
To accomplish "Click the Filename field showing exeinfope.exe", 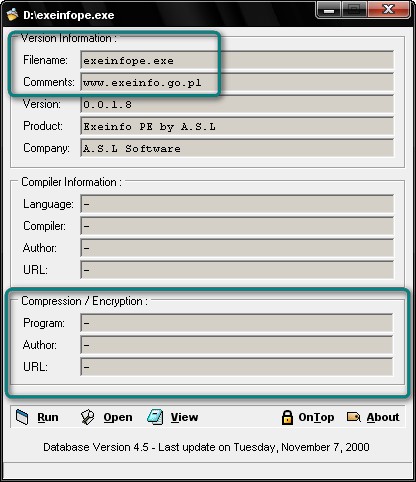I will pos(237,60).
